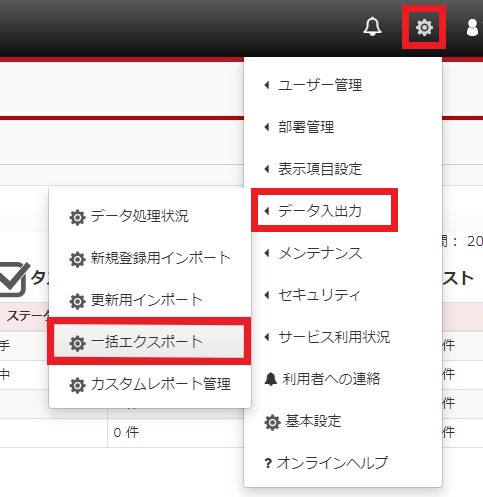Click gear icon beside 新規登録用インポート

pyautogui.click(x=77, y=259)
